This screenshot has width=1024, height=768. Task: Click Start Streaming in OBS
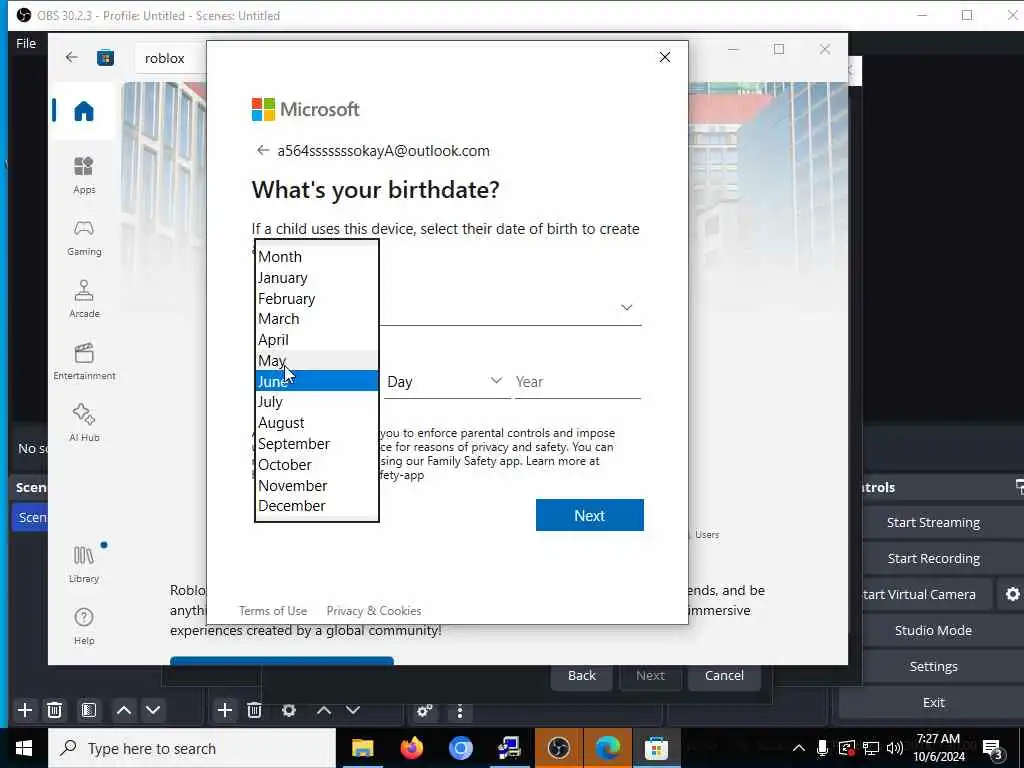pos(933,522)
